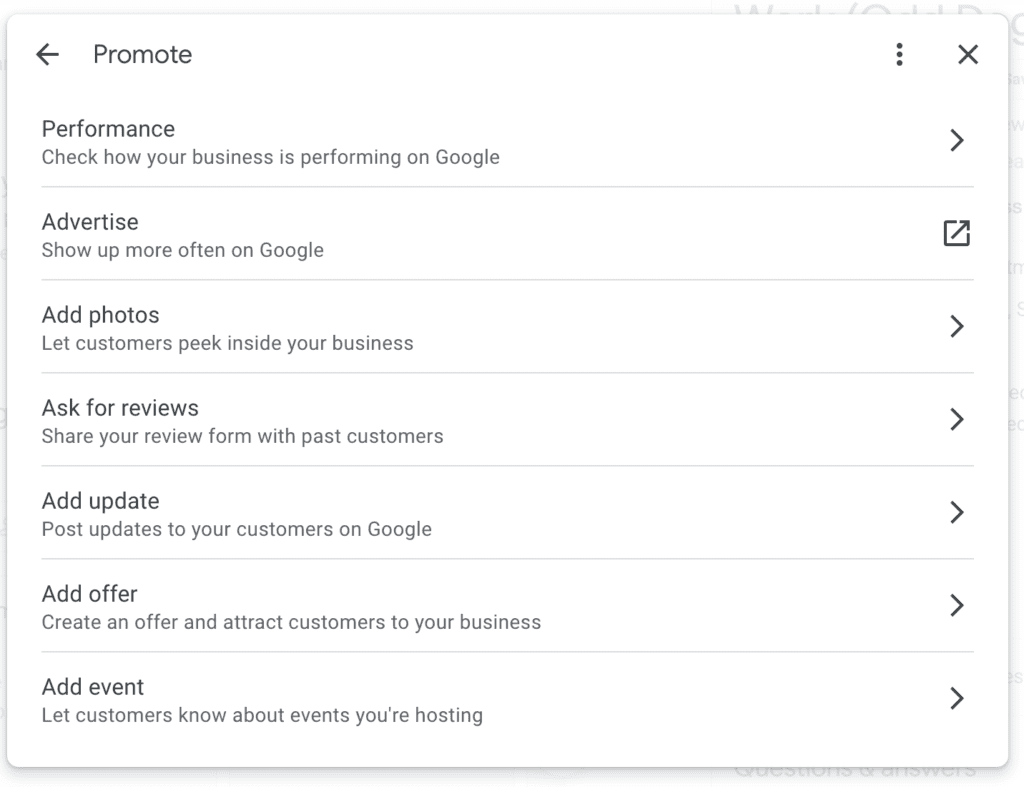Viewport: 1024px width, 787px height.
Task: Click the Promote dialog title
Action: 142,55
